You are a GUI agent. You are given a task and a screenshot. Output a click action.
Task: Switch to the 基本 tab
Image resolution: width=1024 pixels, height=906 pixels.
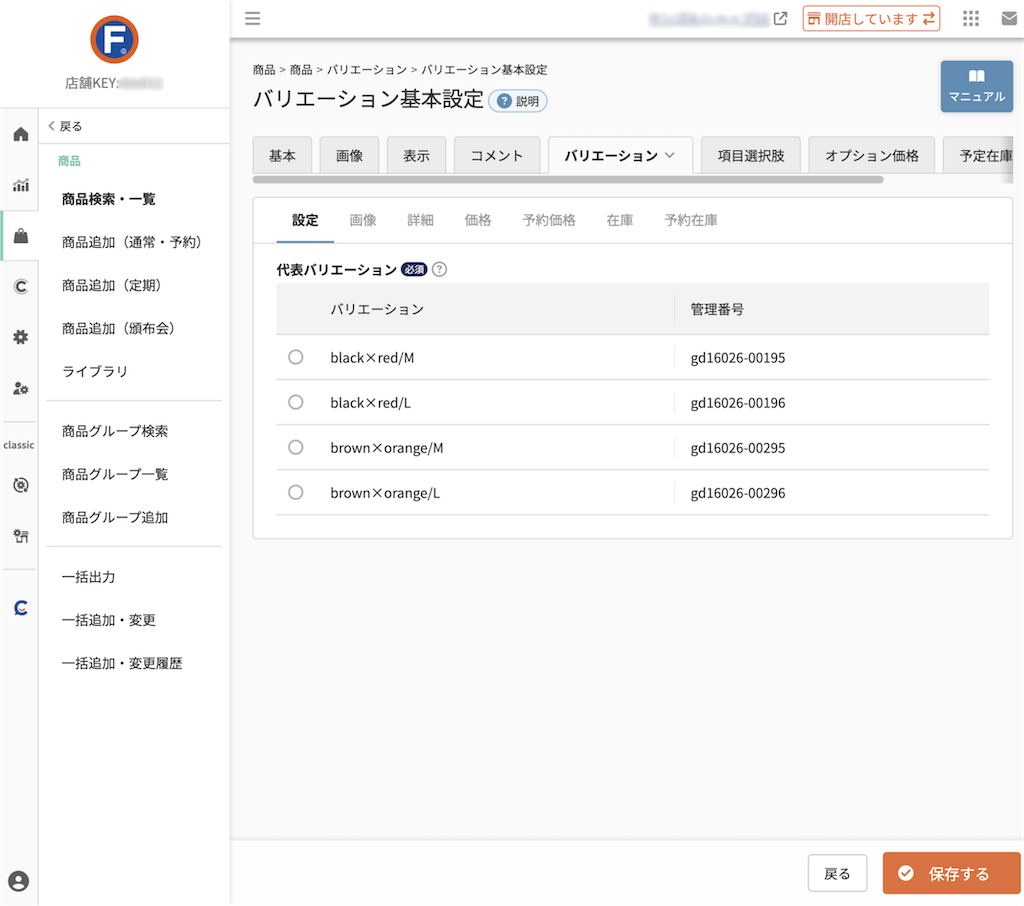click(x=282, y=155)
